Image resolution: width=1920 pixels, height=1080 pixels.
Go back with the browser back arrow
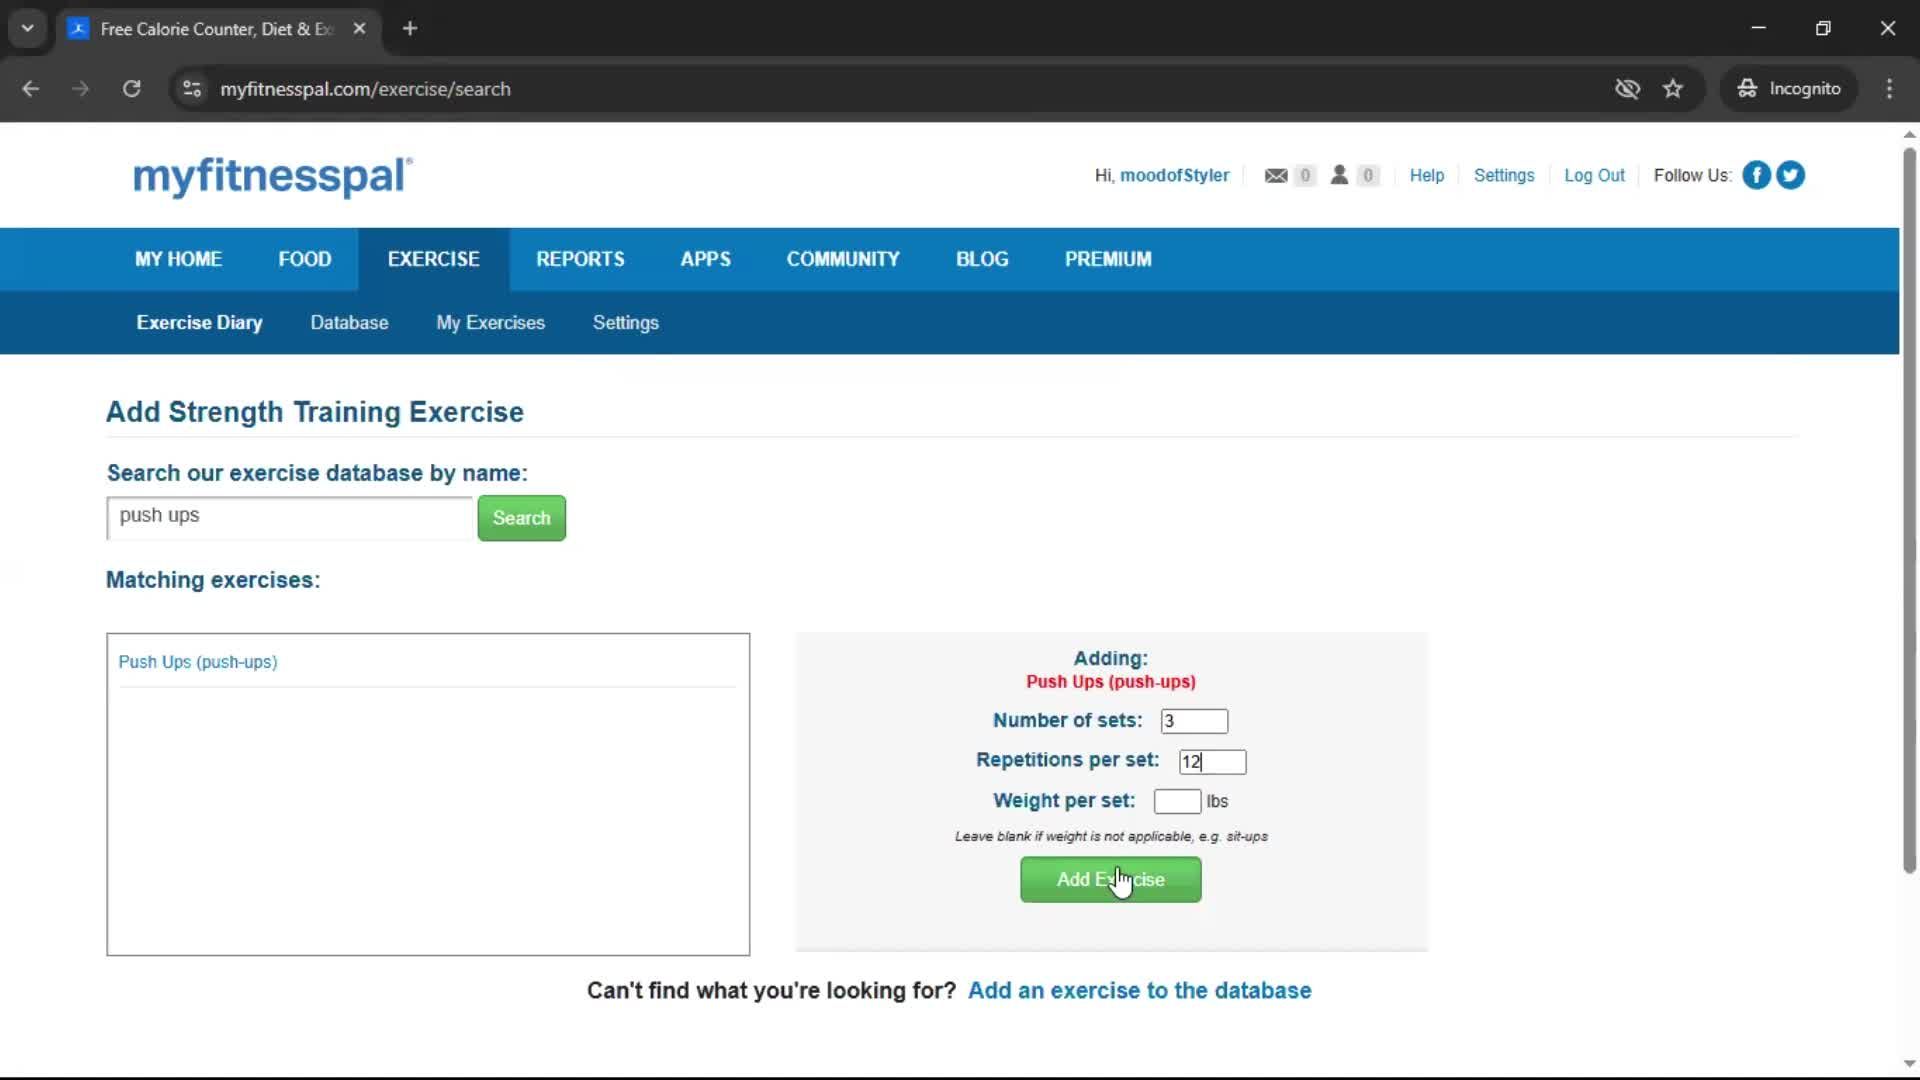(30, 89)
